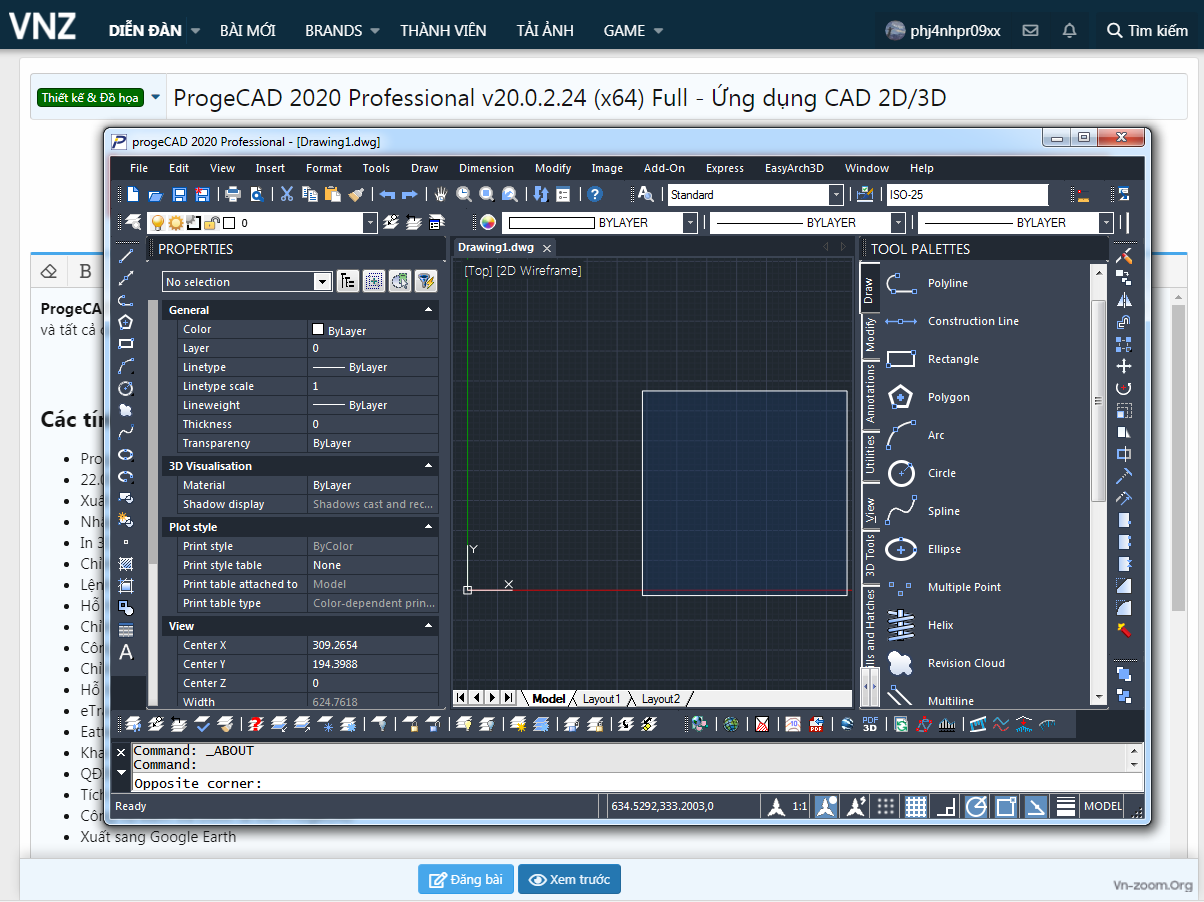
Task: Toggle Lineweight display in status bar
Action: tap(1066, 806)
